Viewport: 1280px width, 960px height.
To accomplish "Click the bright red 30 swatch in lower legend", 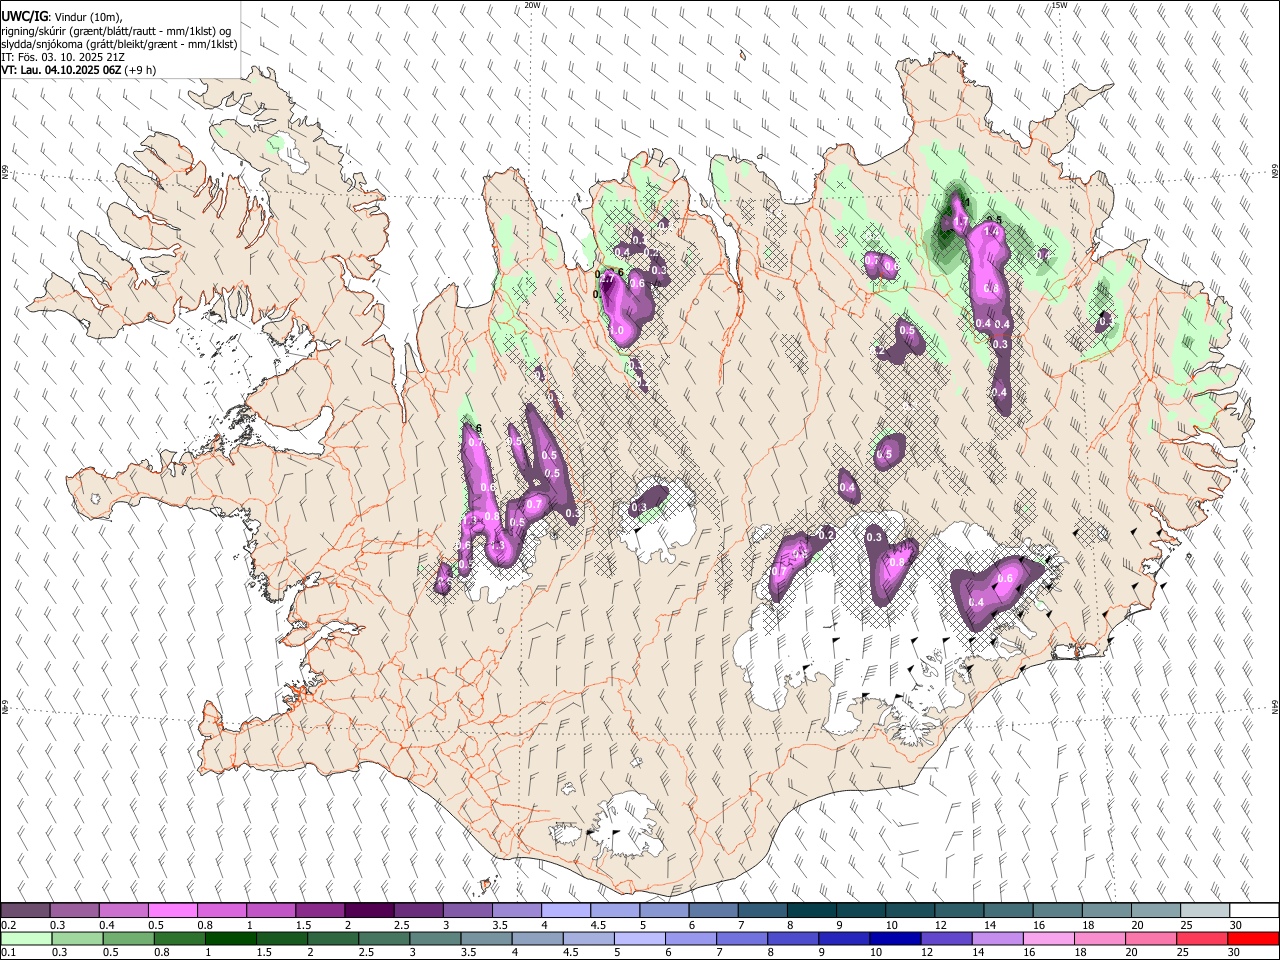I will pos(1253,939).
